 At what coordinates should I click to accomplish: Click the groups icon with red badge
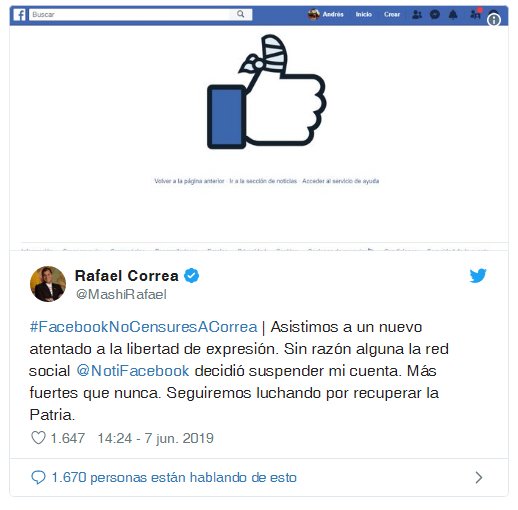[475, 14]
